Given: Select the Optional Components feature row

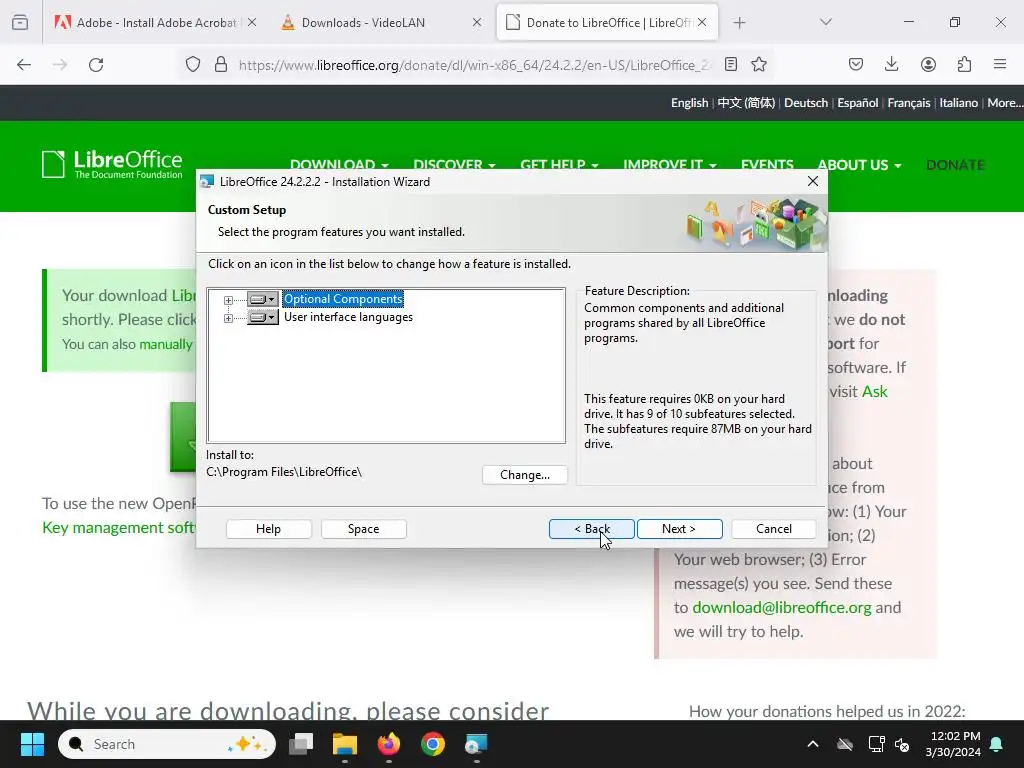Looking at the screenshot, I should coord(343,299).
